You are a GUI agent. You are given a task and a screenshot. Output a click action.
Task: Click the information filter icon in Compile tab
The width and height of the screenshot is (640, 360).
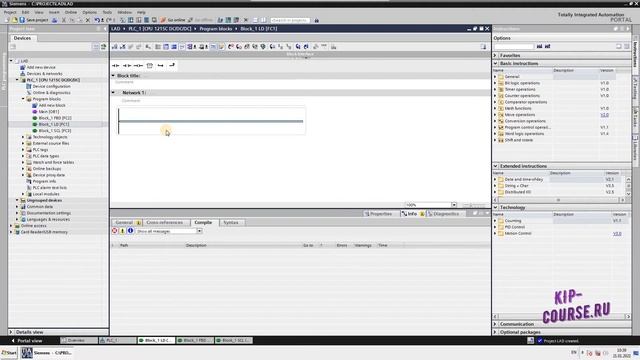click(130, 231)
